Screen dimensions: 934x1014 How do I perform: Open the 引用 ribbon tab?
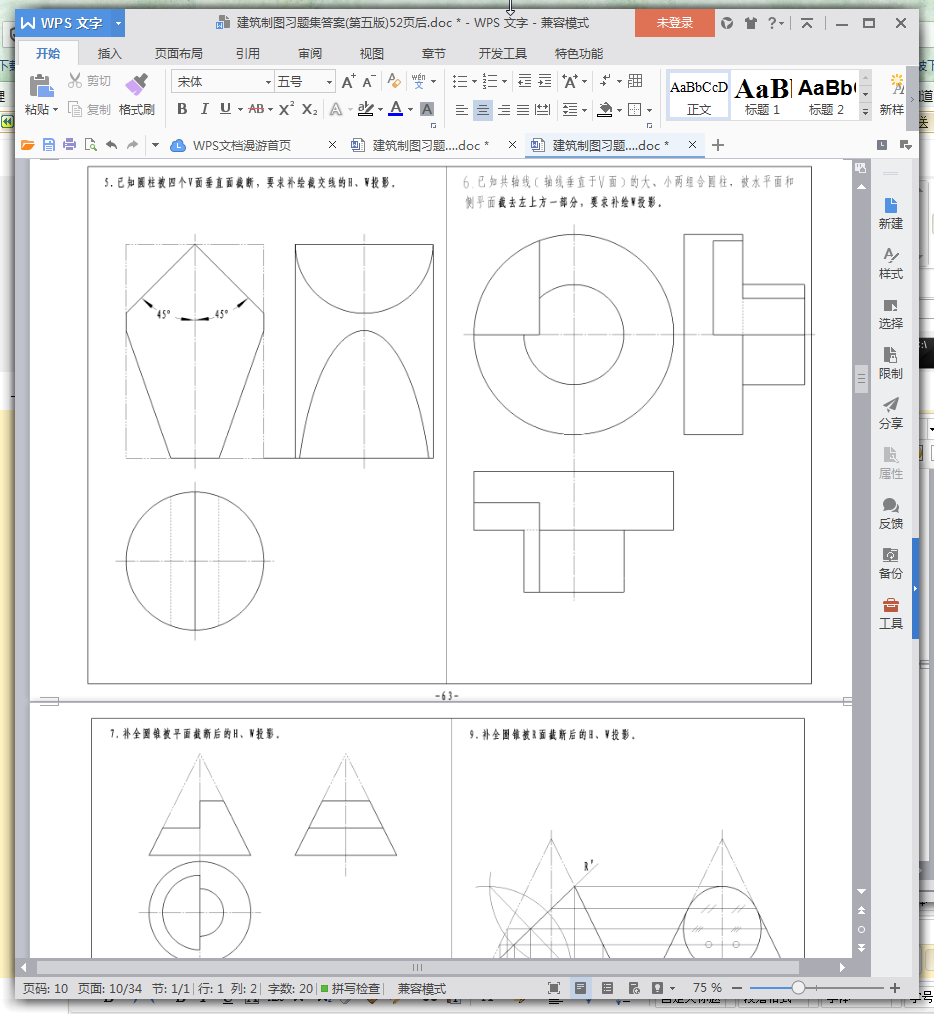pos(247,54)
